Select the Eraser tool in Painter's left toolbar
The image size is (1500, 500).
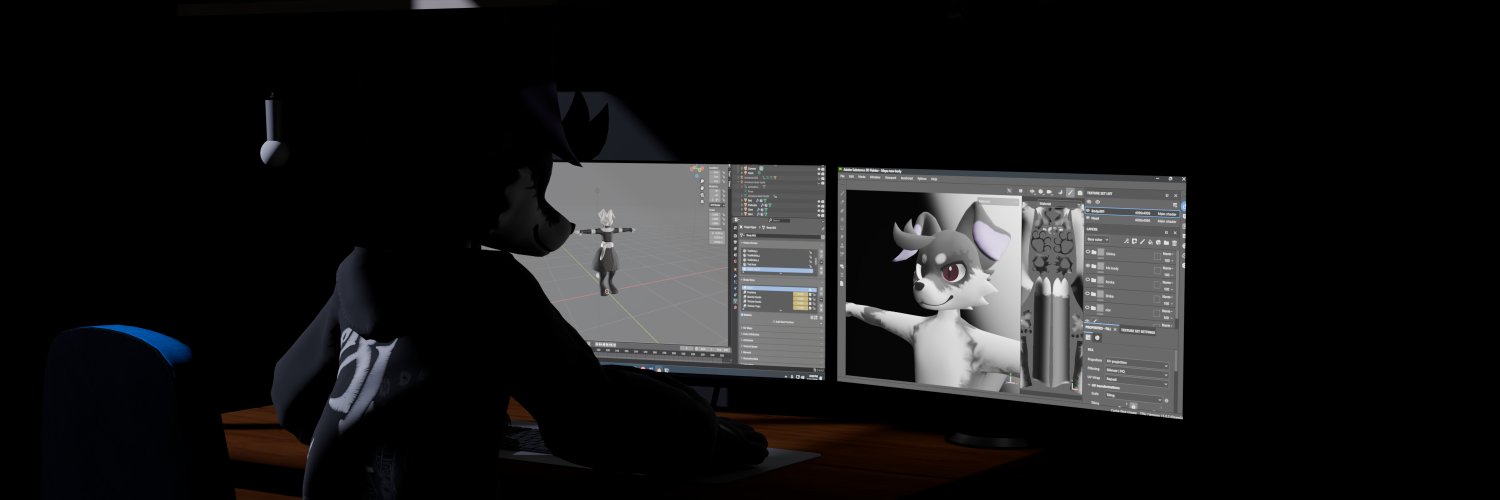[x=843, y=202]
